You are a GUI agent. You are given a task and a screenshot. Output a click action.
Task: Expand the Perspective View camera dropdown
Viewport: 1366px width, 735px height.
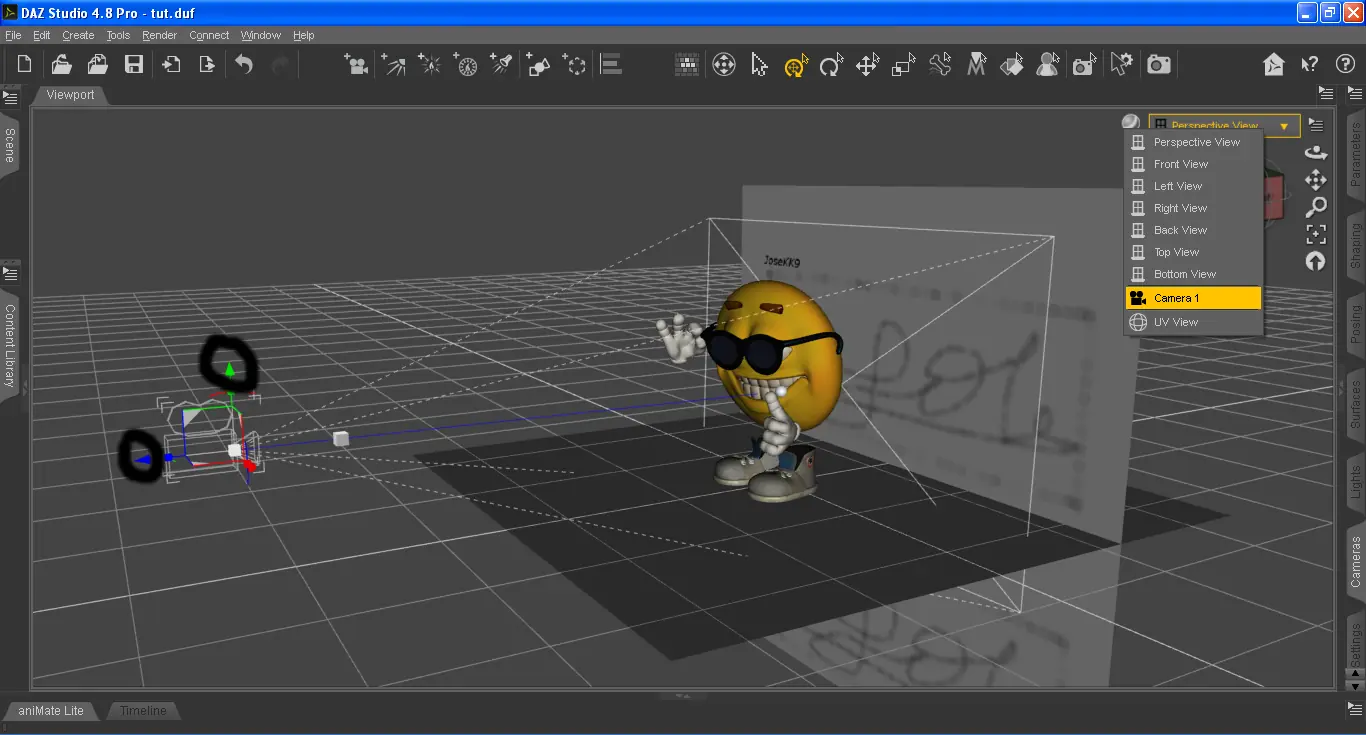(1225, 126)
